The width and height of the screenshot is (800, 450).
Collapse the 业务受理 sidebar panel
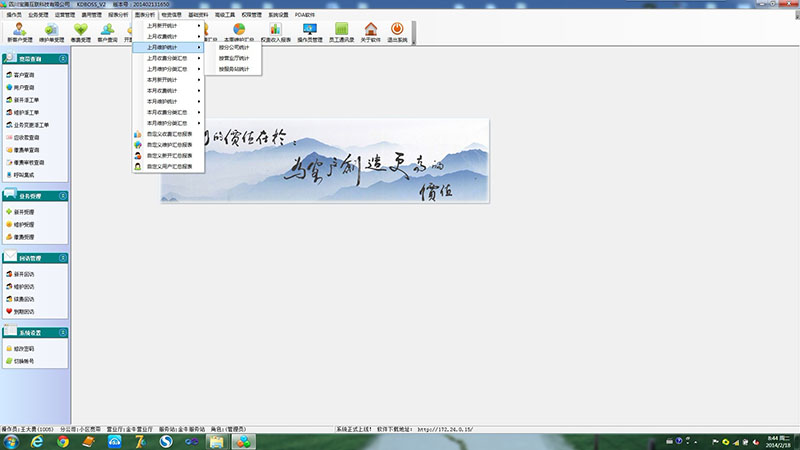coord(63,196)
